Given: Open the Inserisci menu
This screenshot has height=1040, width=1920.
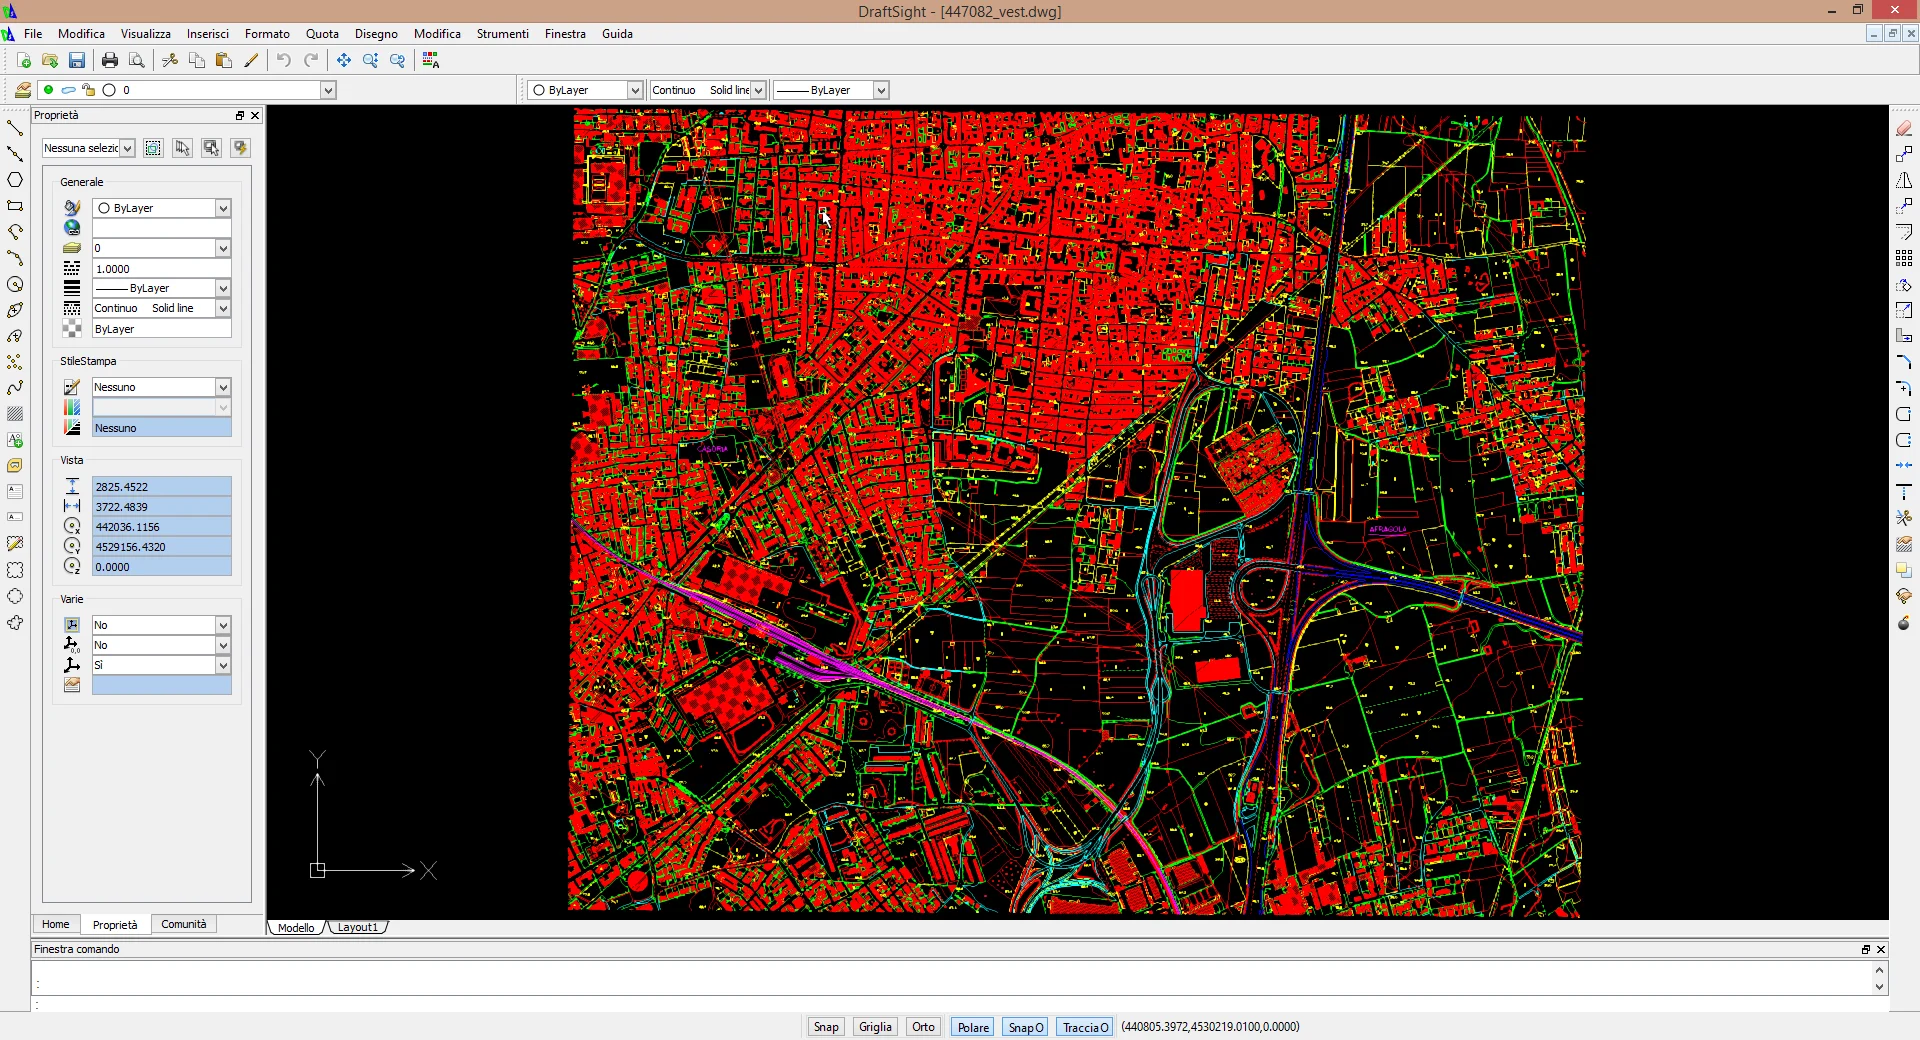Looking at the screenshot, I should [x=208, y=34].
